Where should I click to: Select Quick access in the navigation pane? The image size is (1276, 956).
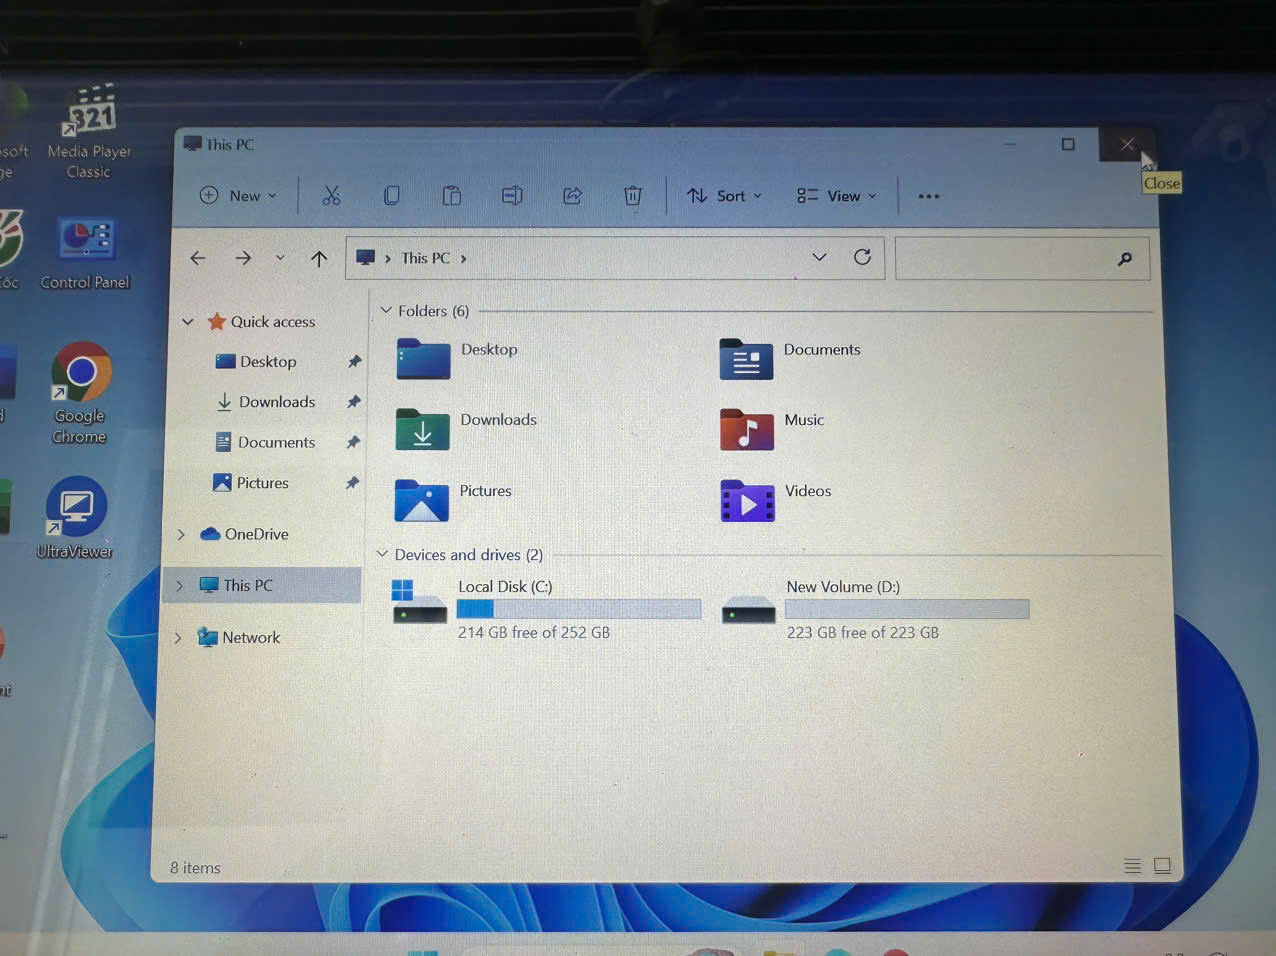coord(262,322)
